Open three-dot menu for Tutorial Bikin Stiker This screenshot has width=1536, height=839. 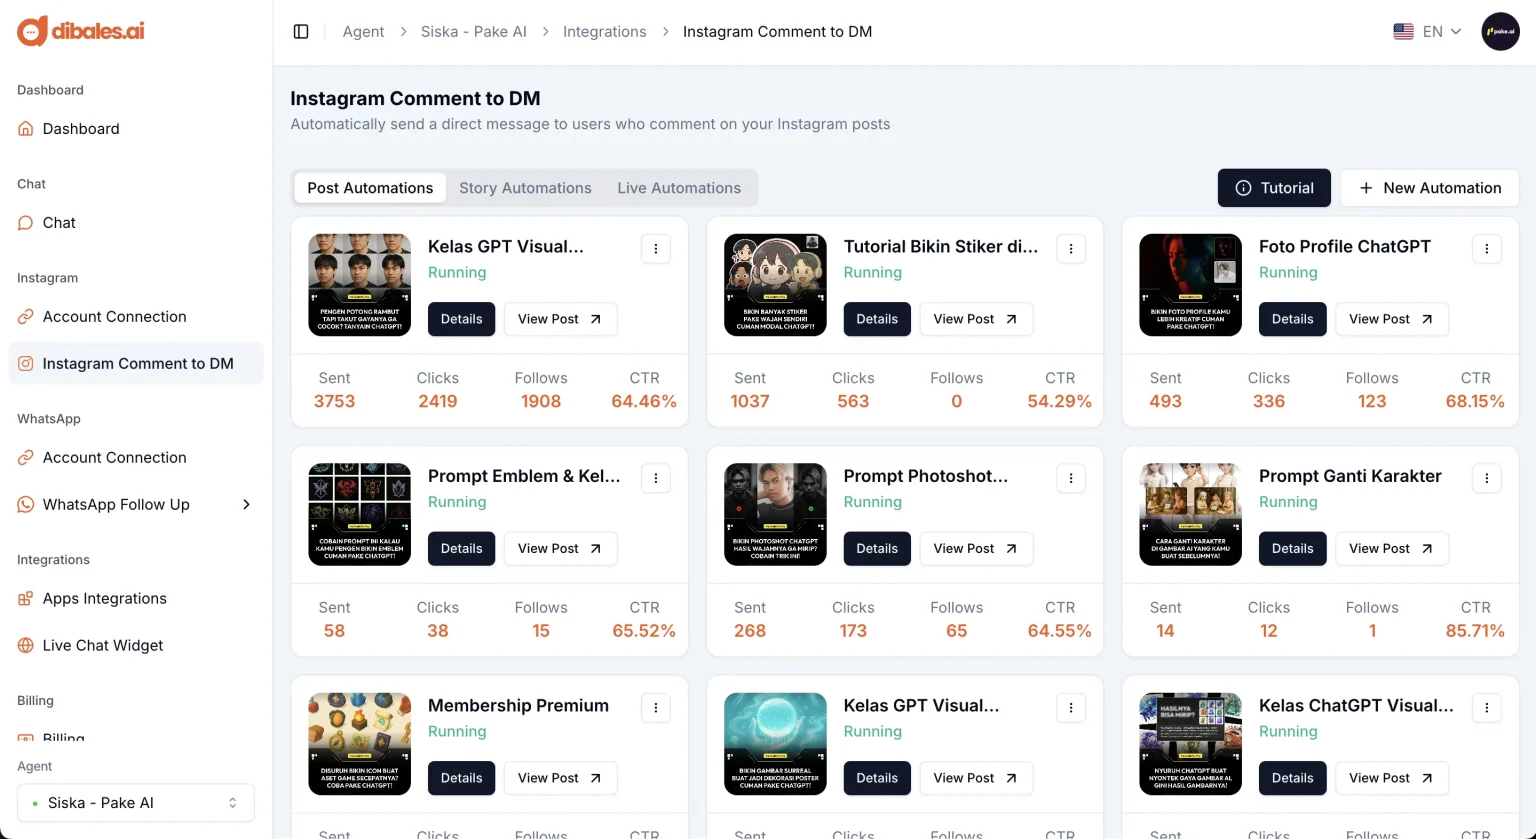point(1071,249)
